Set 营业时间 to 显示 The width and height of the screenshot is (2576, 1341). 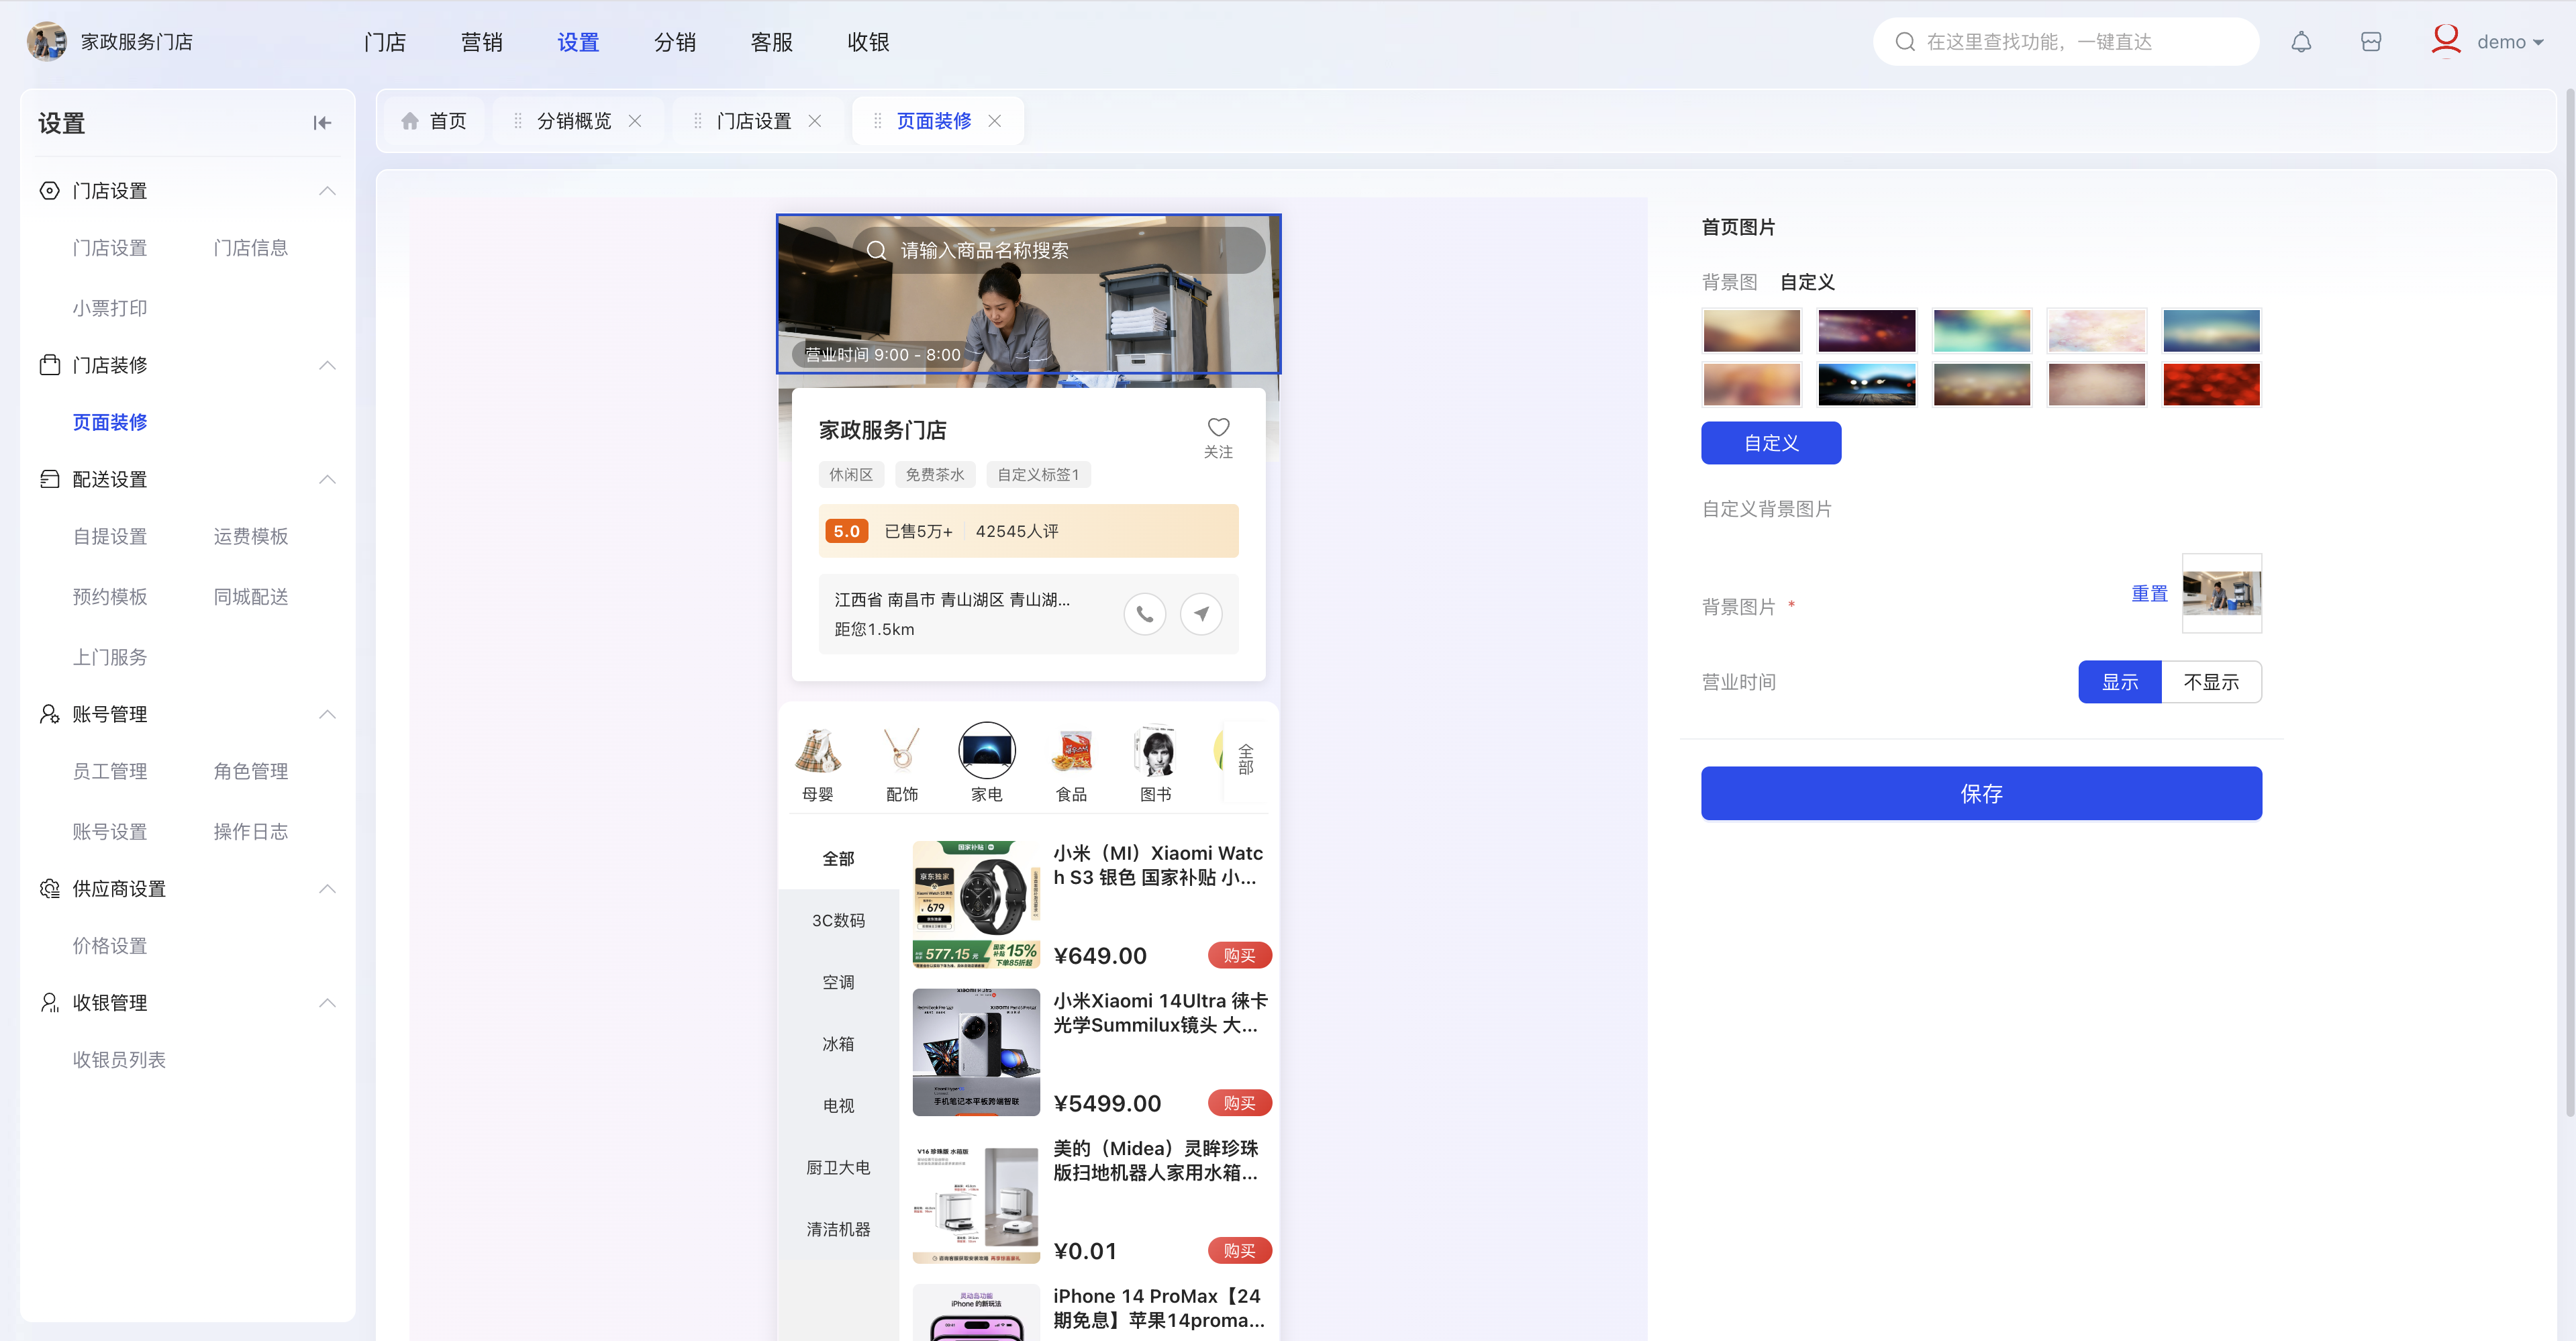2119,682
